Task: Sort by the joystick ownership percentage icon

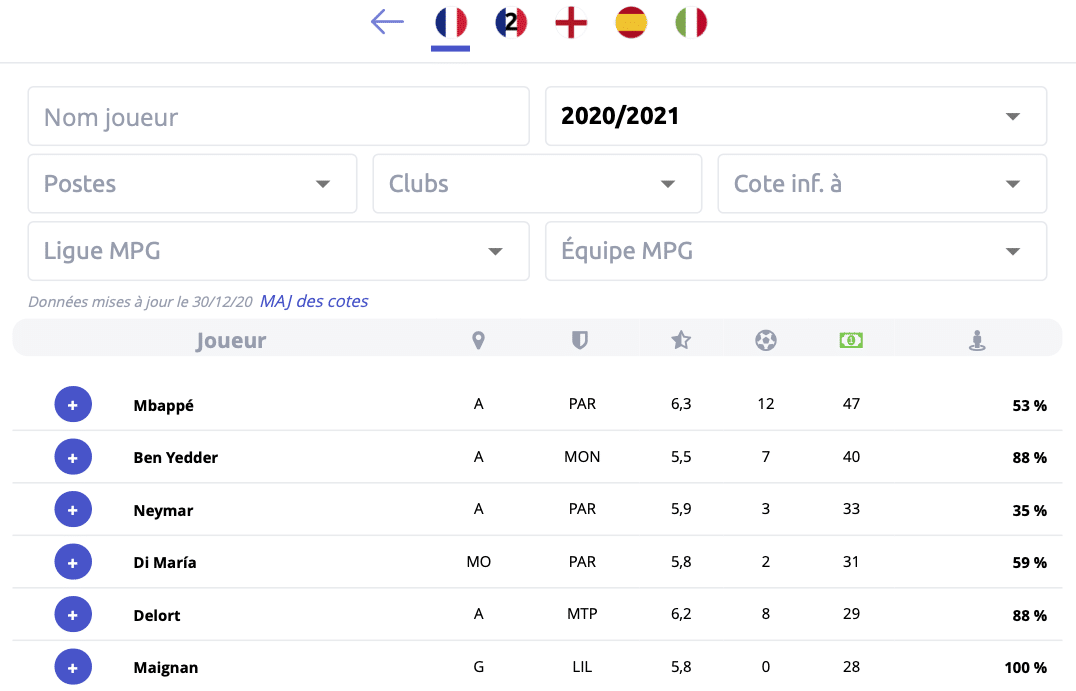Action: [977, 340]
